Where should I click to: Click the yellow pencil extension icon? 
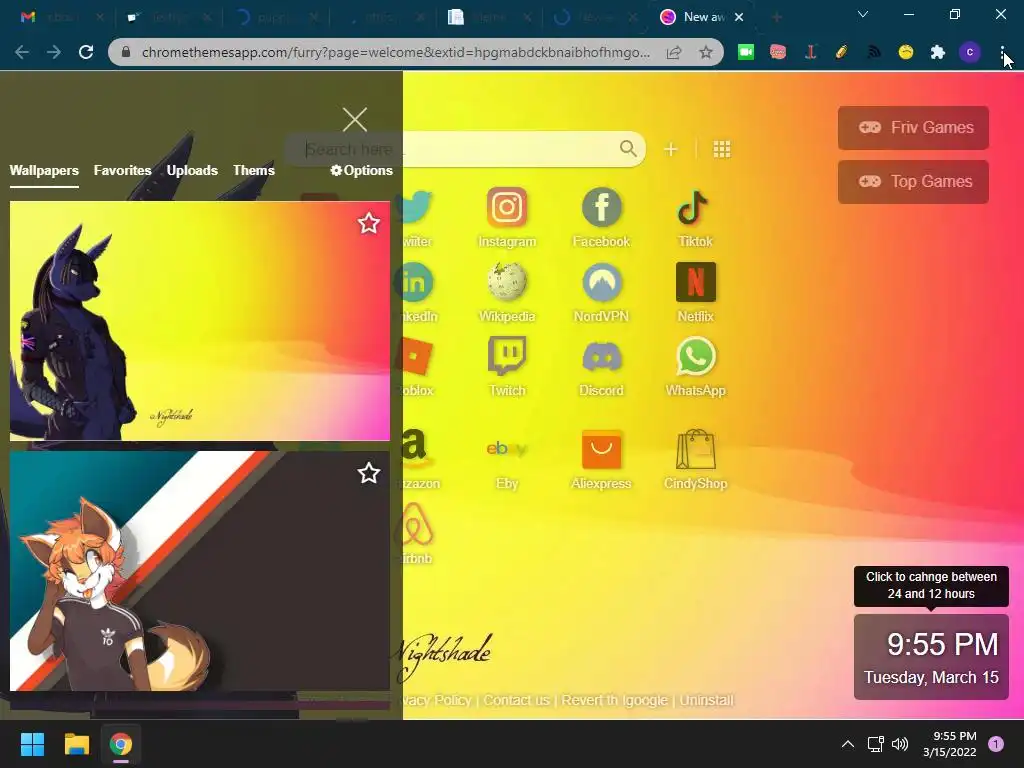[x=842, y=52]
